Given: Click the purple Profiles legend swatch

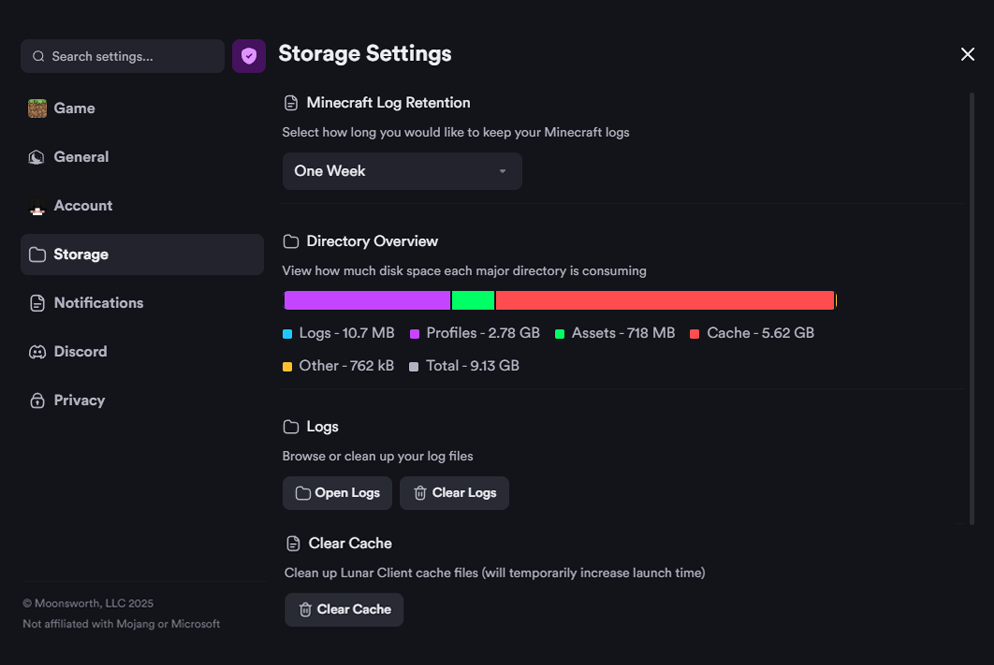Looking at the screenshot, I should click(x=415, y=334).
